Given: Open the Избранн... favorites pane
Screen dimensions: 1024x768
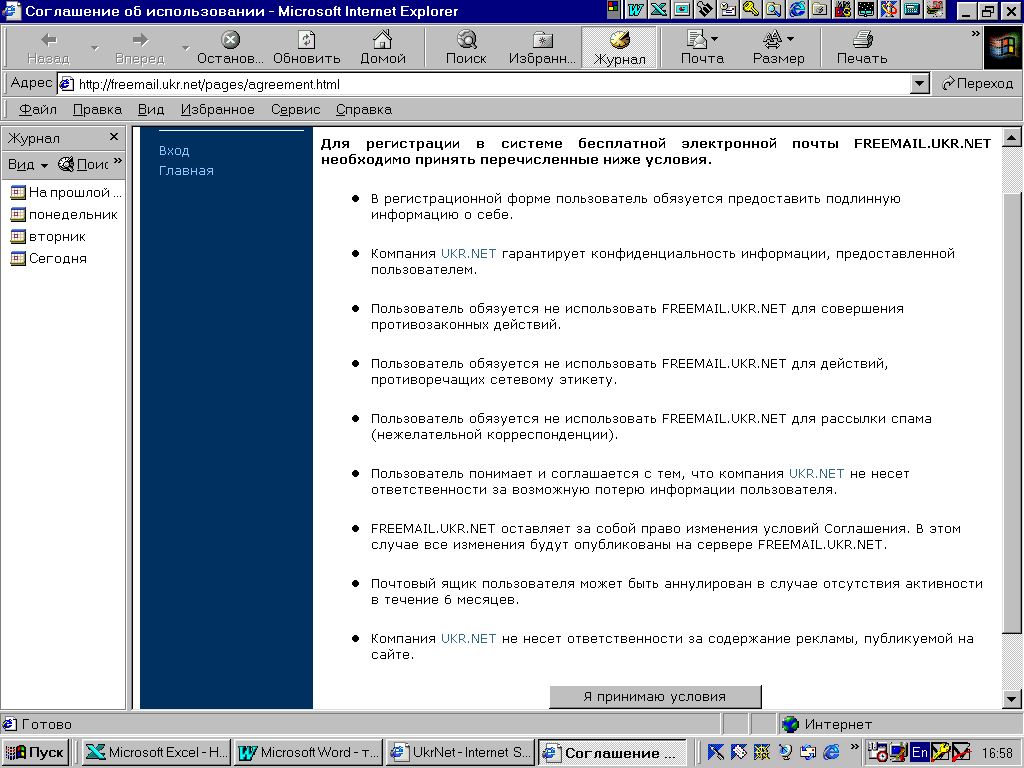Looking at the screenshot, I should (542, 48).
